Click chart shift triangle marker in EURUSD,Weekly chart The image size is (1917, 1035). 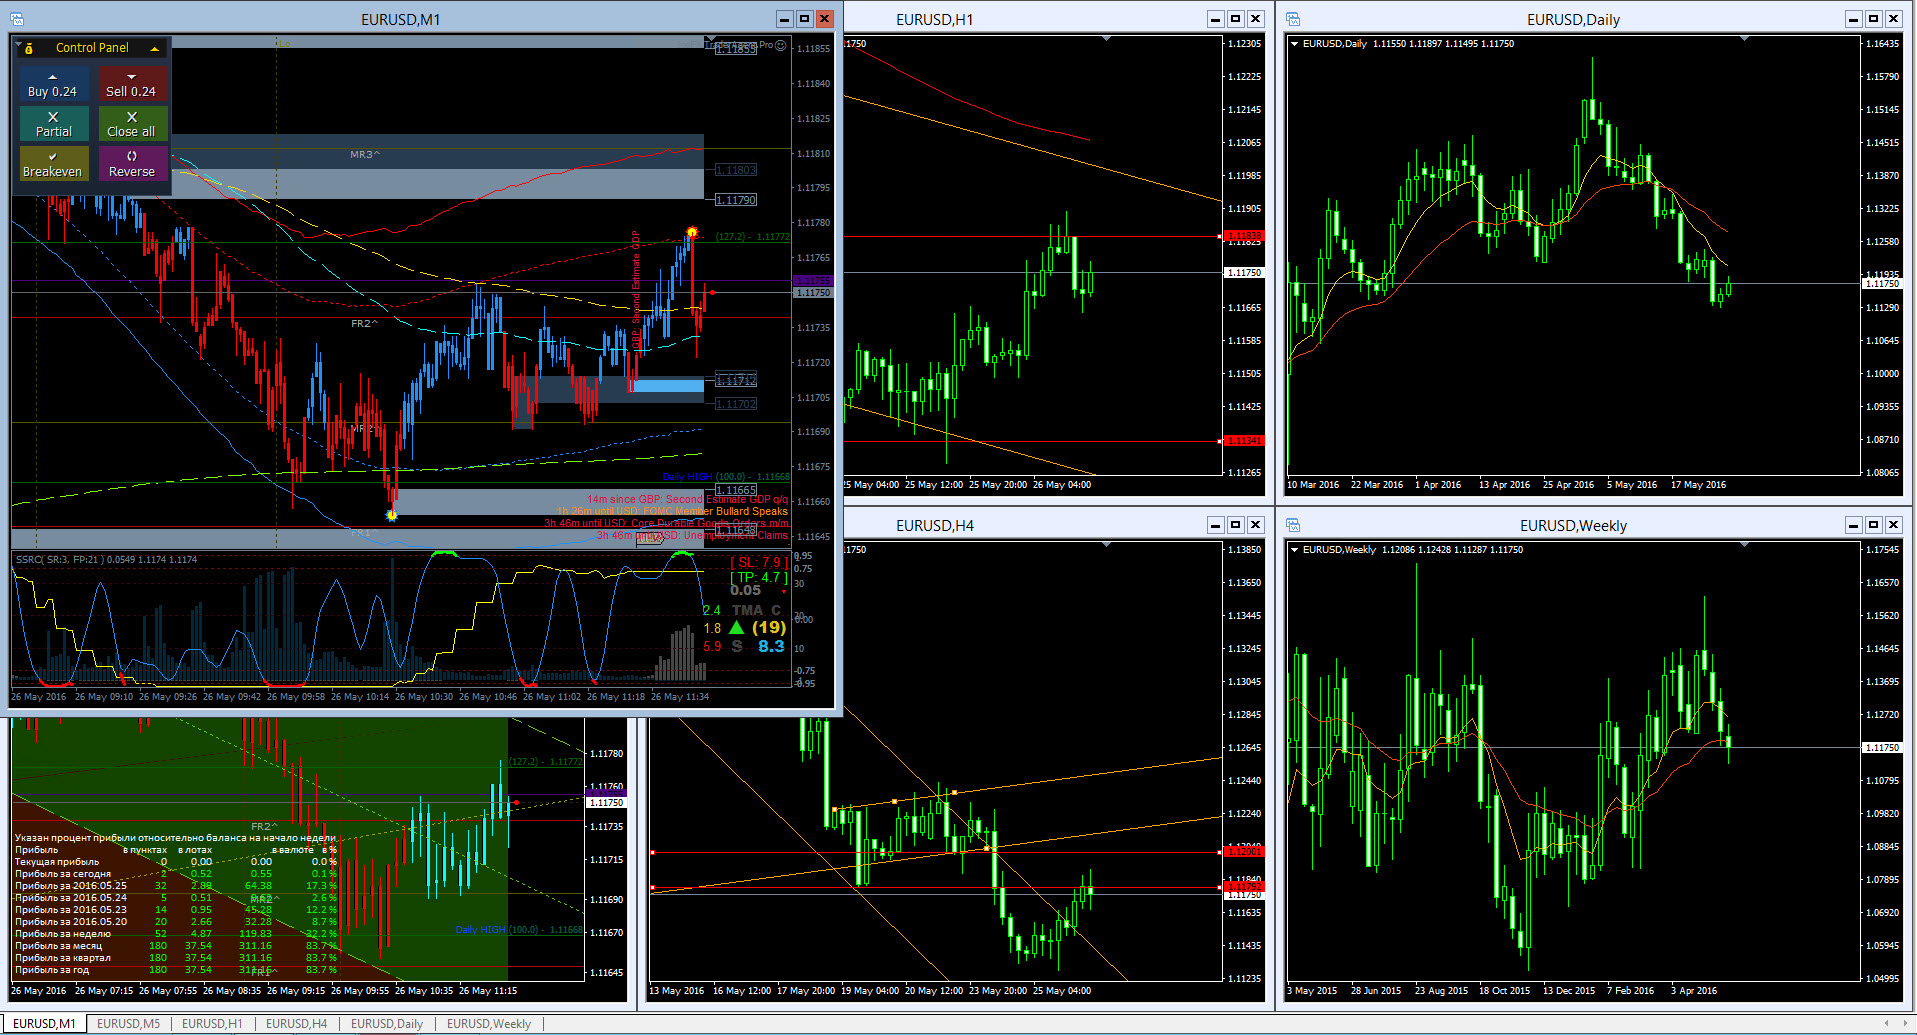pos(1744,545)
